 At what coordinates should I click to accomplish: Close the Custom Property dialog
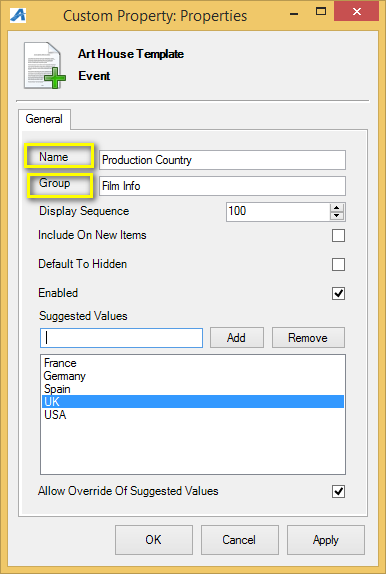tap(356, 12)
